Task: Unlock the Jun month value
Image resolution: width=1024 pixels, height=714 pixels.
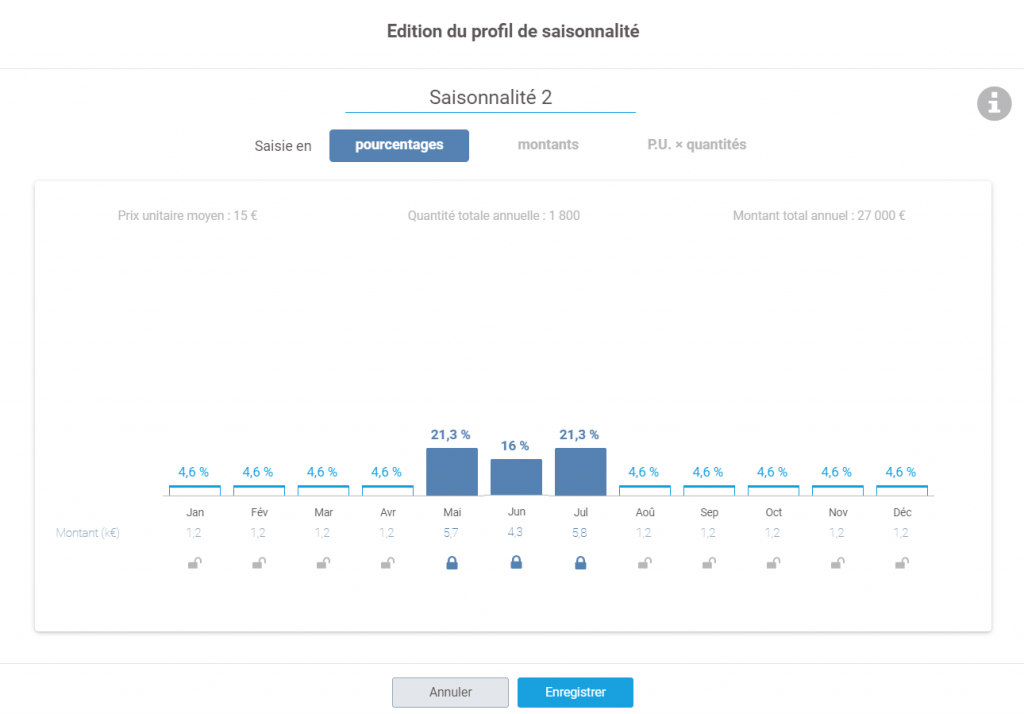Action: [x=516, y=562]
